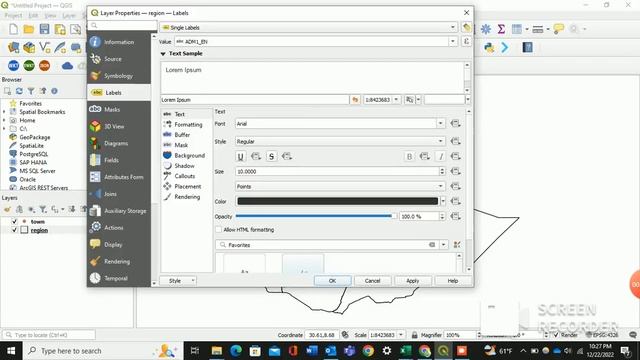Adjust the Opacity slider
This screenshot has width=640, height=360.
point(316,216)
